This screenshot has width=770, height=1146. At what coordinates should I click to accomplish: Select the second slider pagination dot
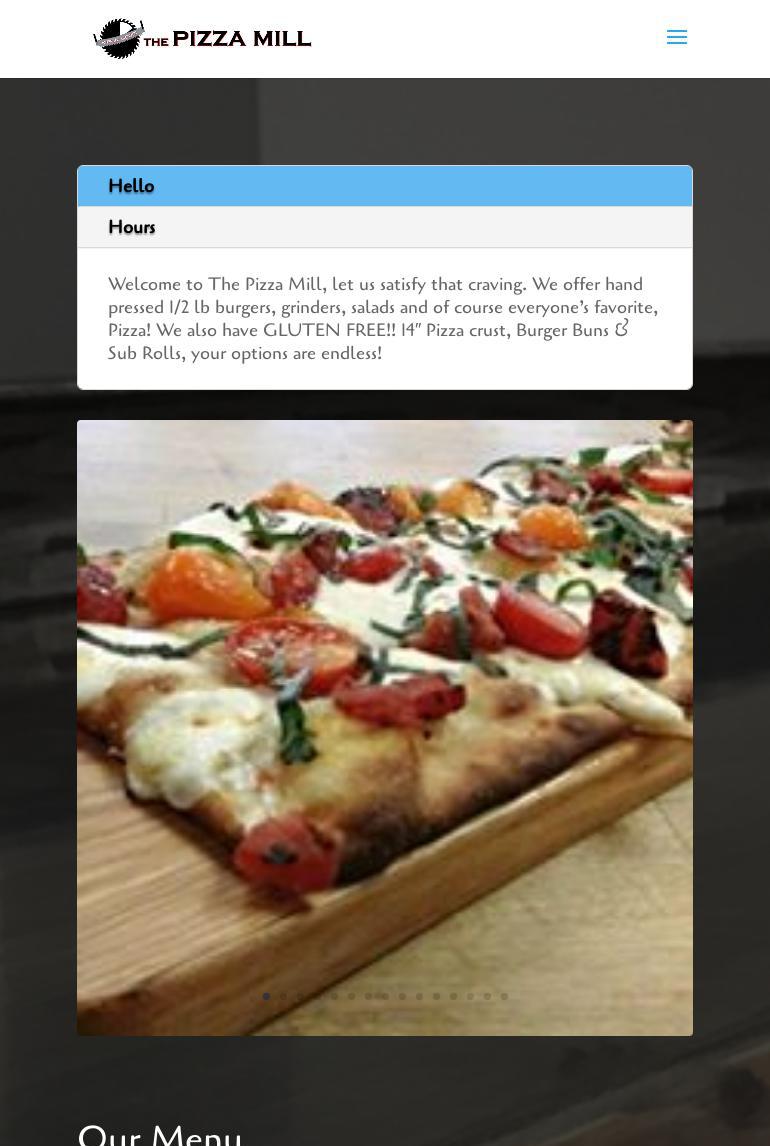click(283, 995)
